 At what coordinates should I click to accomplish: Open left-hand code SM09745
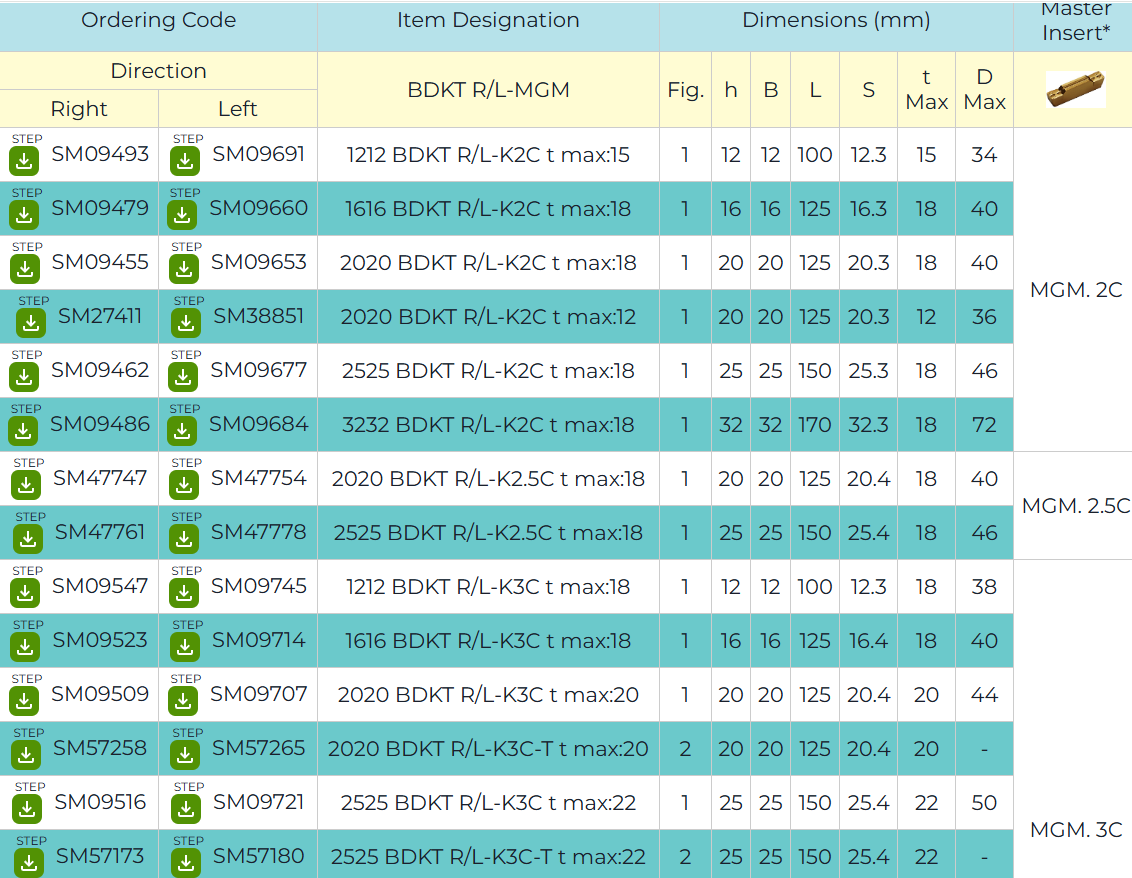[258, 587]
